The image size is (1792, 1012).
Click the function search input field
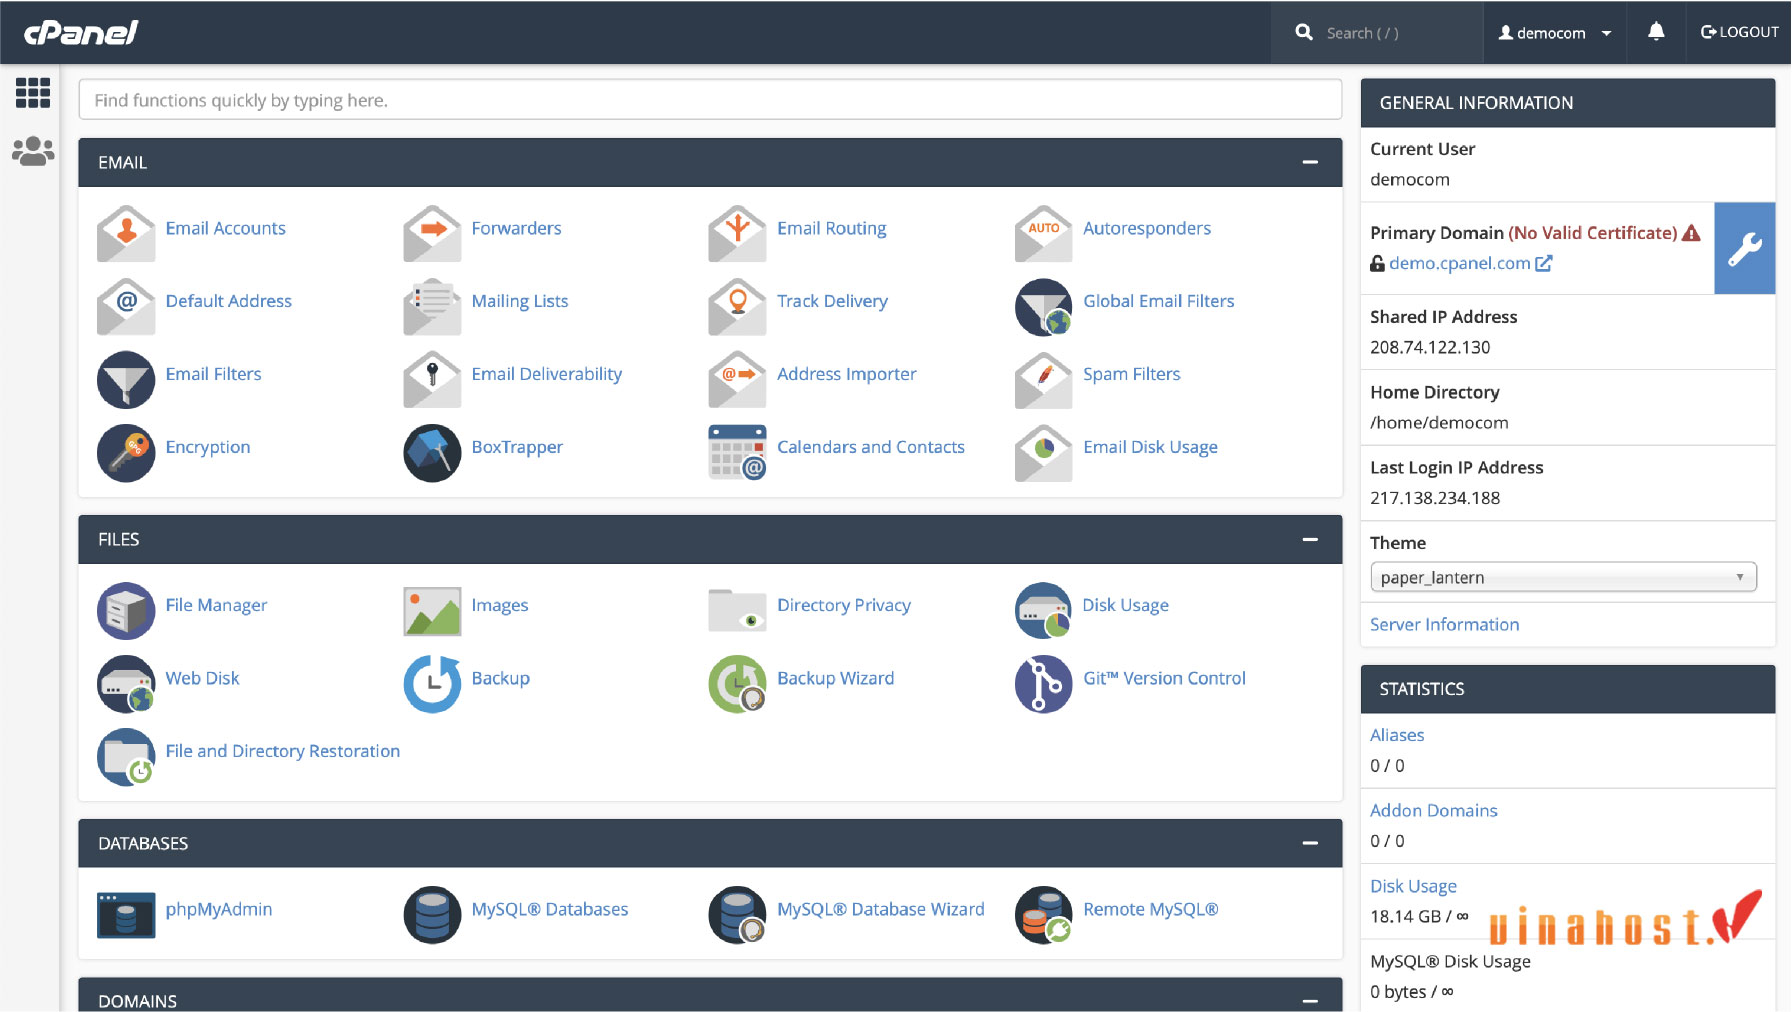point(710,100)
